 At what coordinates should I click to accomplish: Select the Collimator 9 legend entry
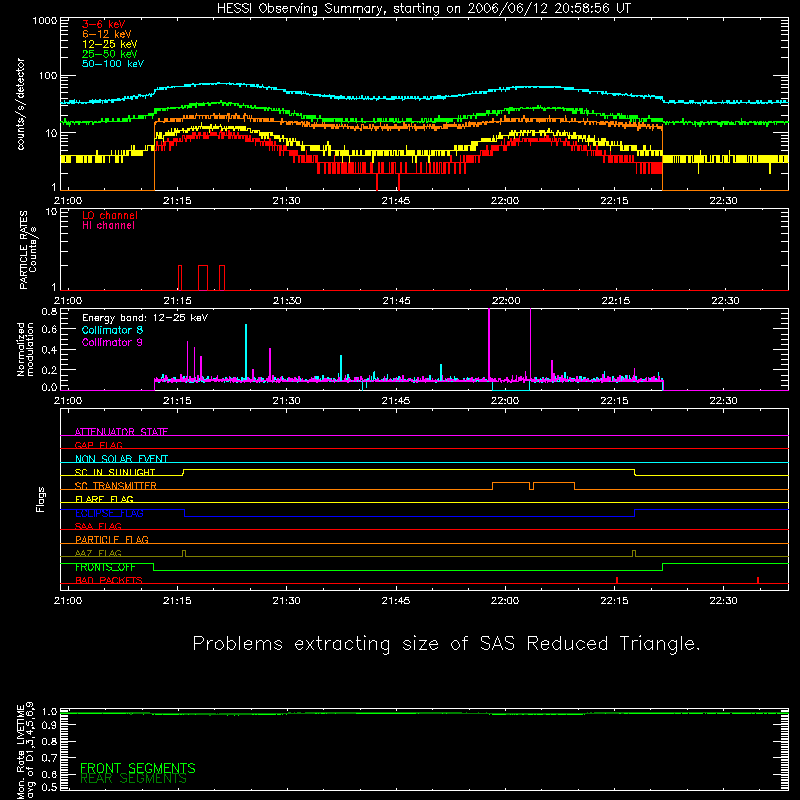pyautogui.click(x=112, y=342)
